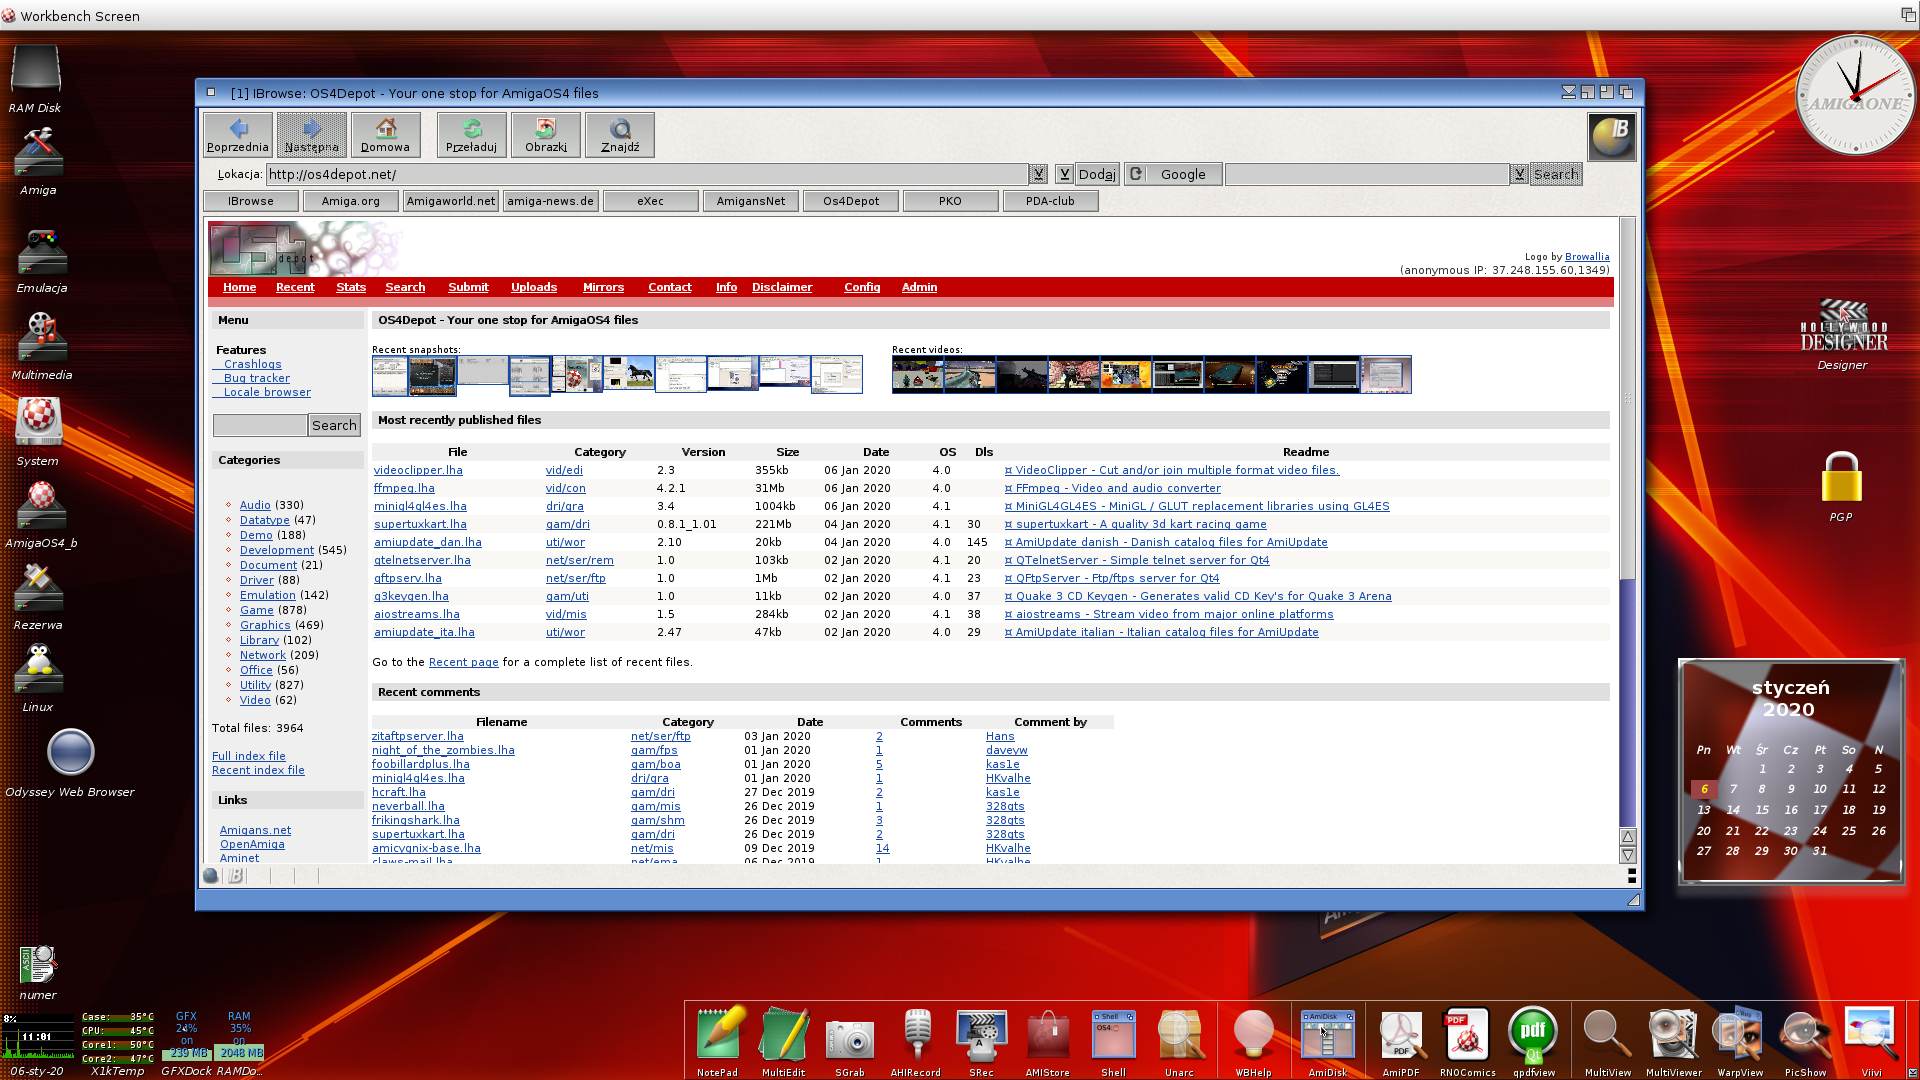Open the Amiga drawer icon

click(38, 160)
